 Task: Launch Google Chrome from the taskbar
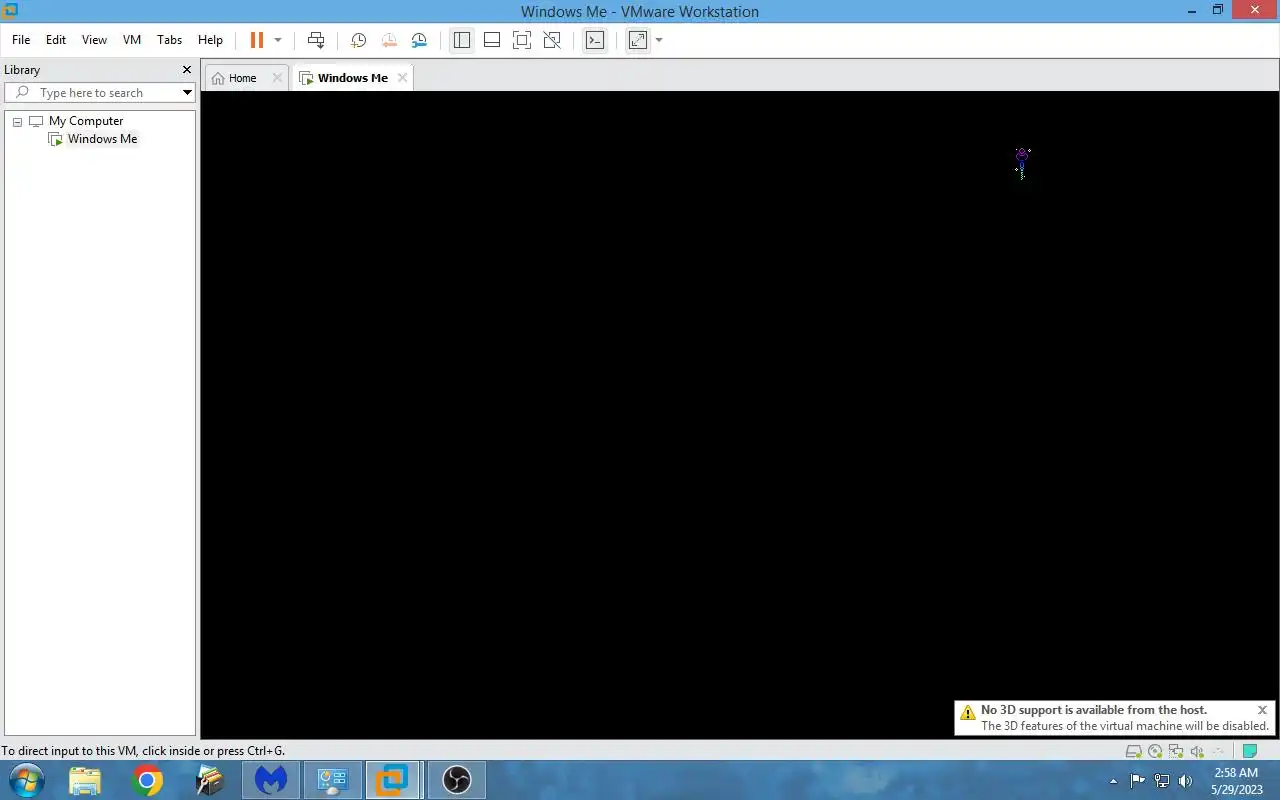(x=147, y=780)
